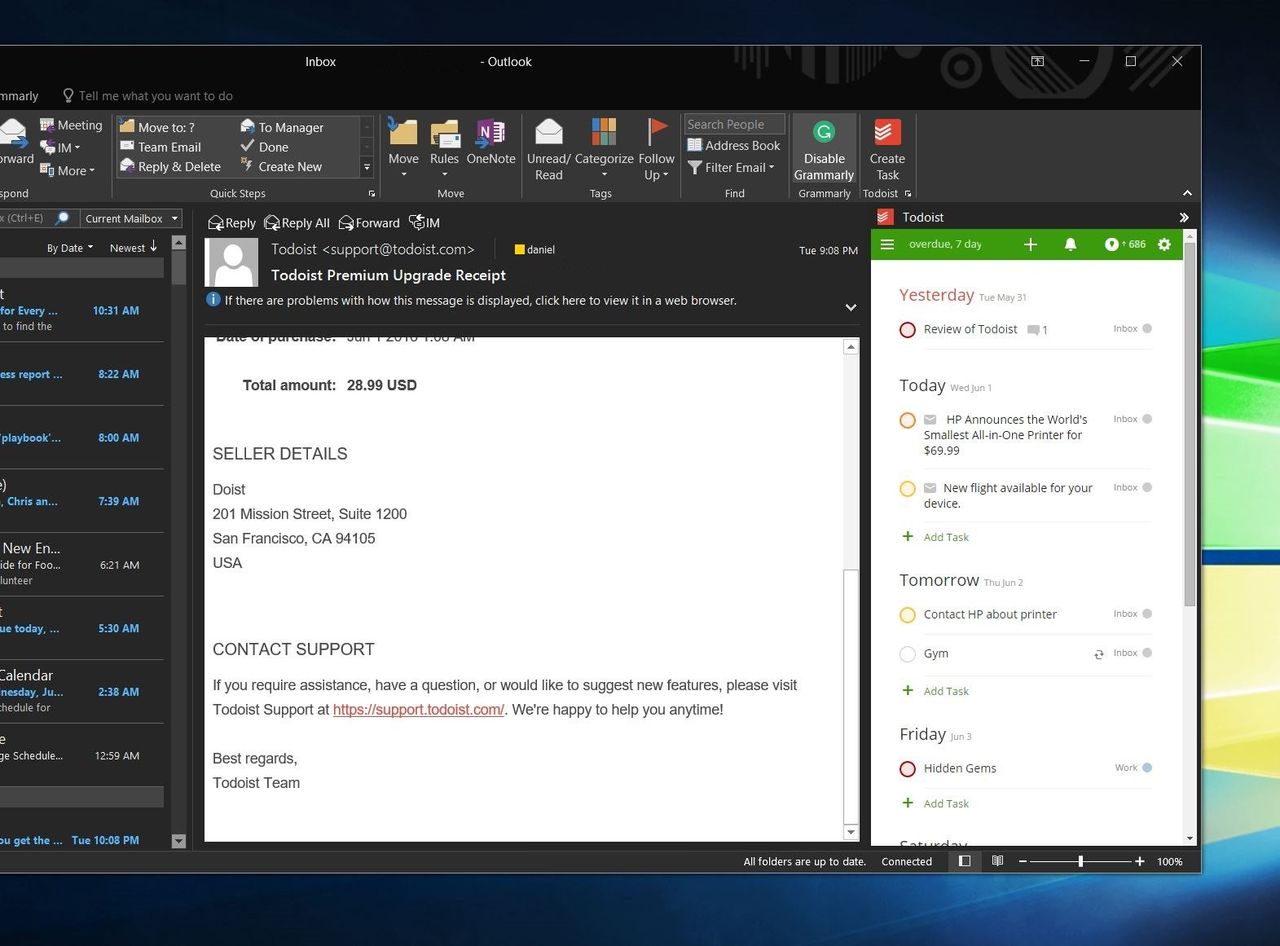Expand the Quick Steps gallery

click(367, 167)
